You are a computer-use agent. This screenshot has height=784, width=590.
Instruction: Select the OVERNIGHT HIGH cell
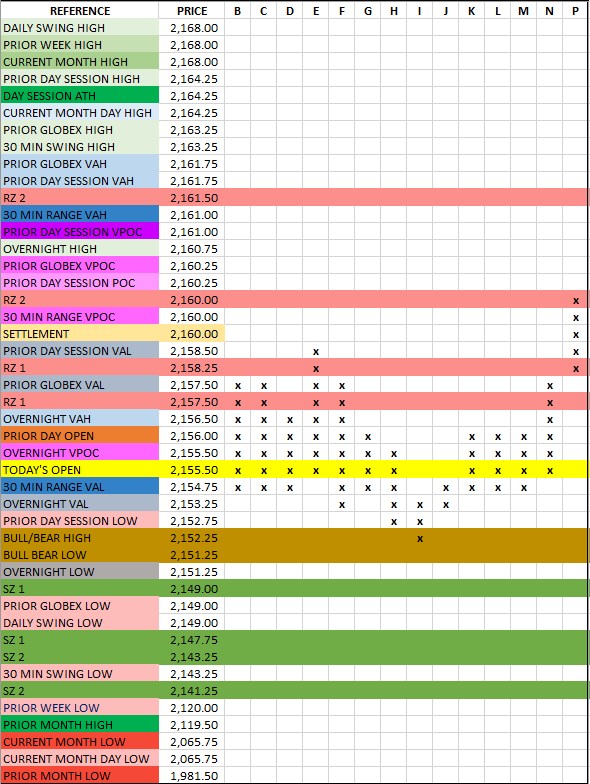click(x=80, y=249)
